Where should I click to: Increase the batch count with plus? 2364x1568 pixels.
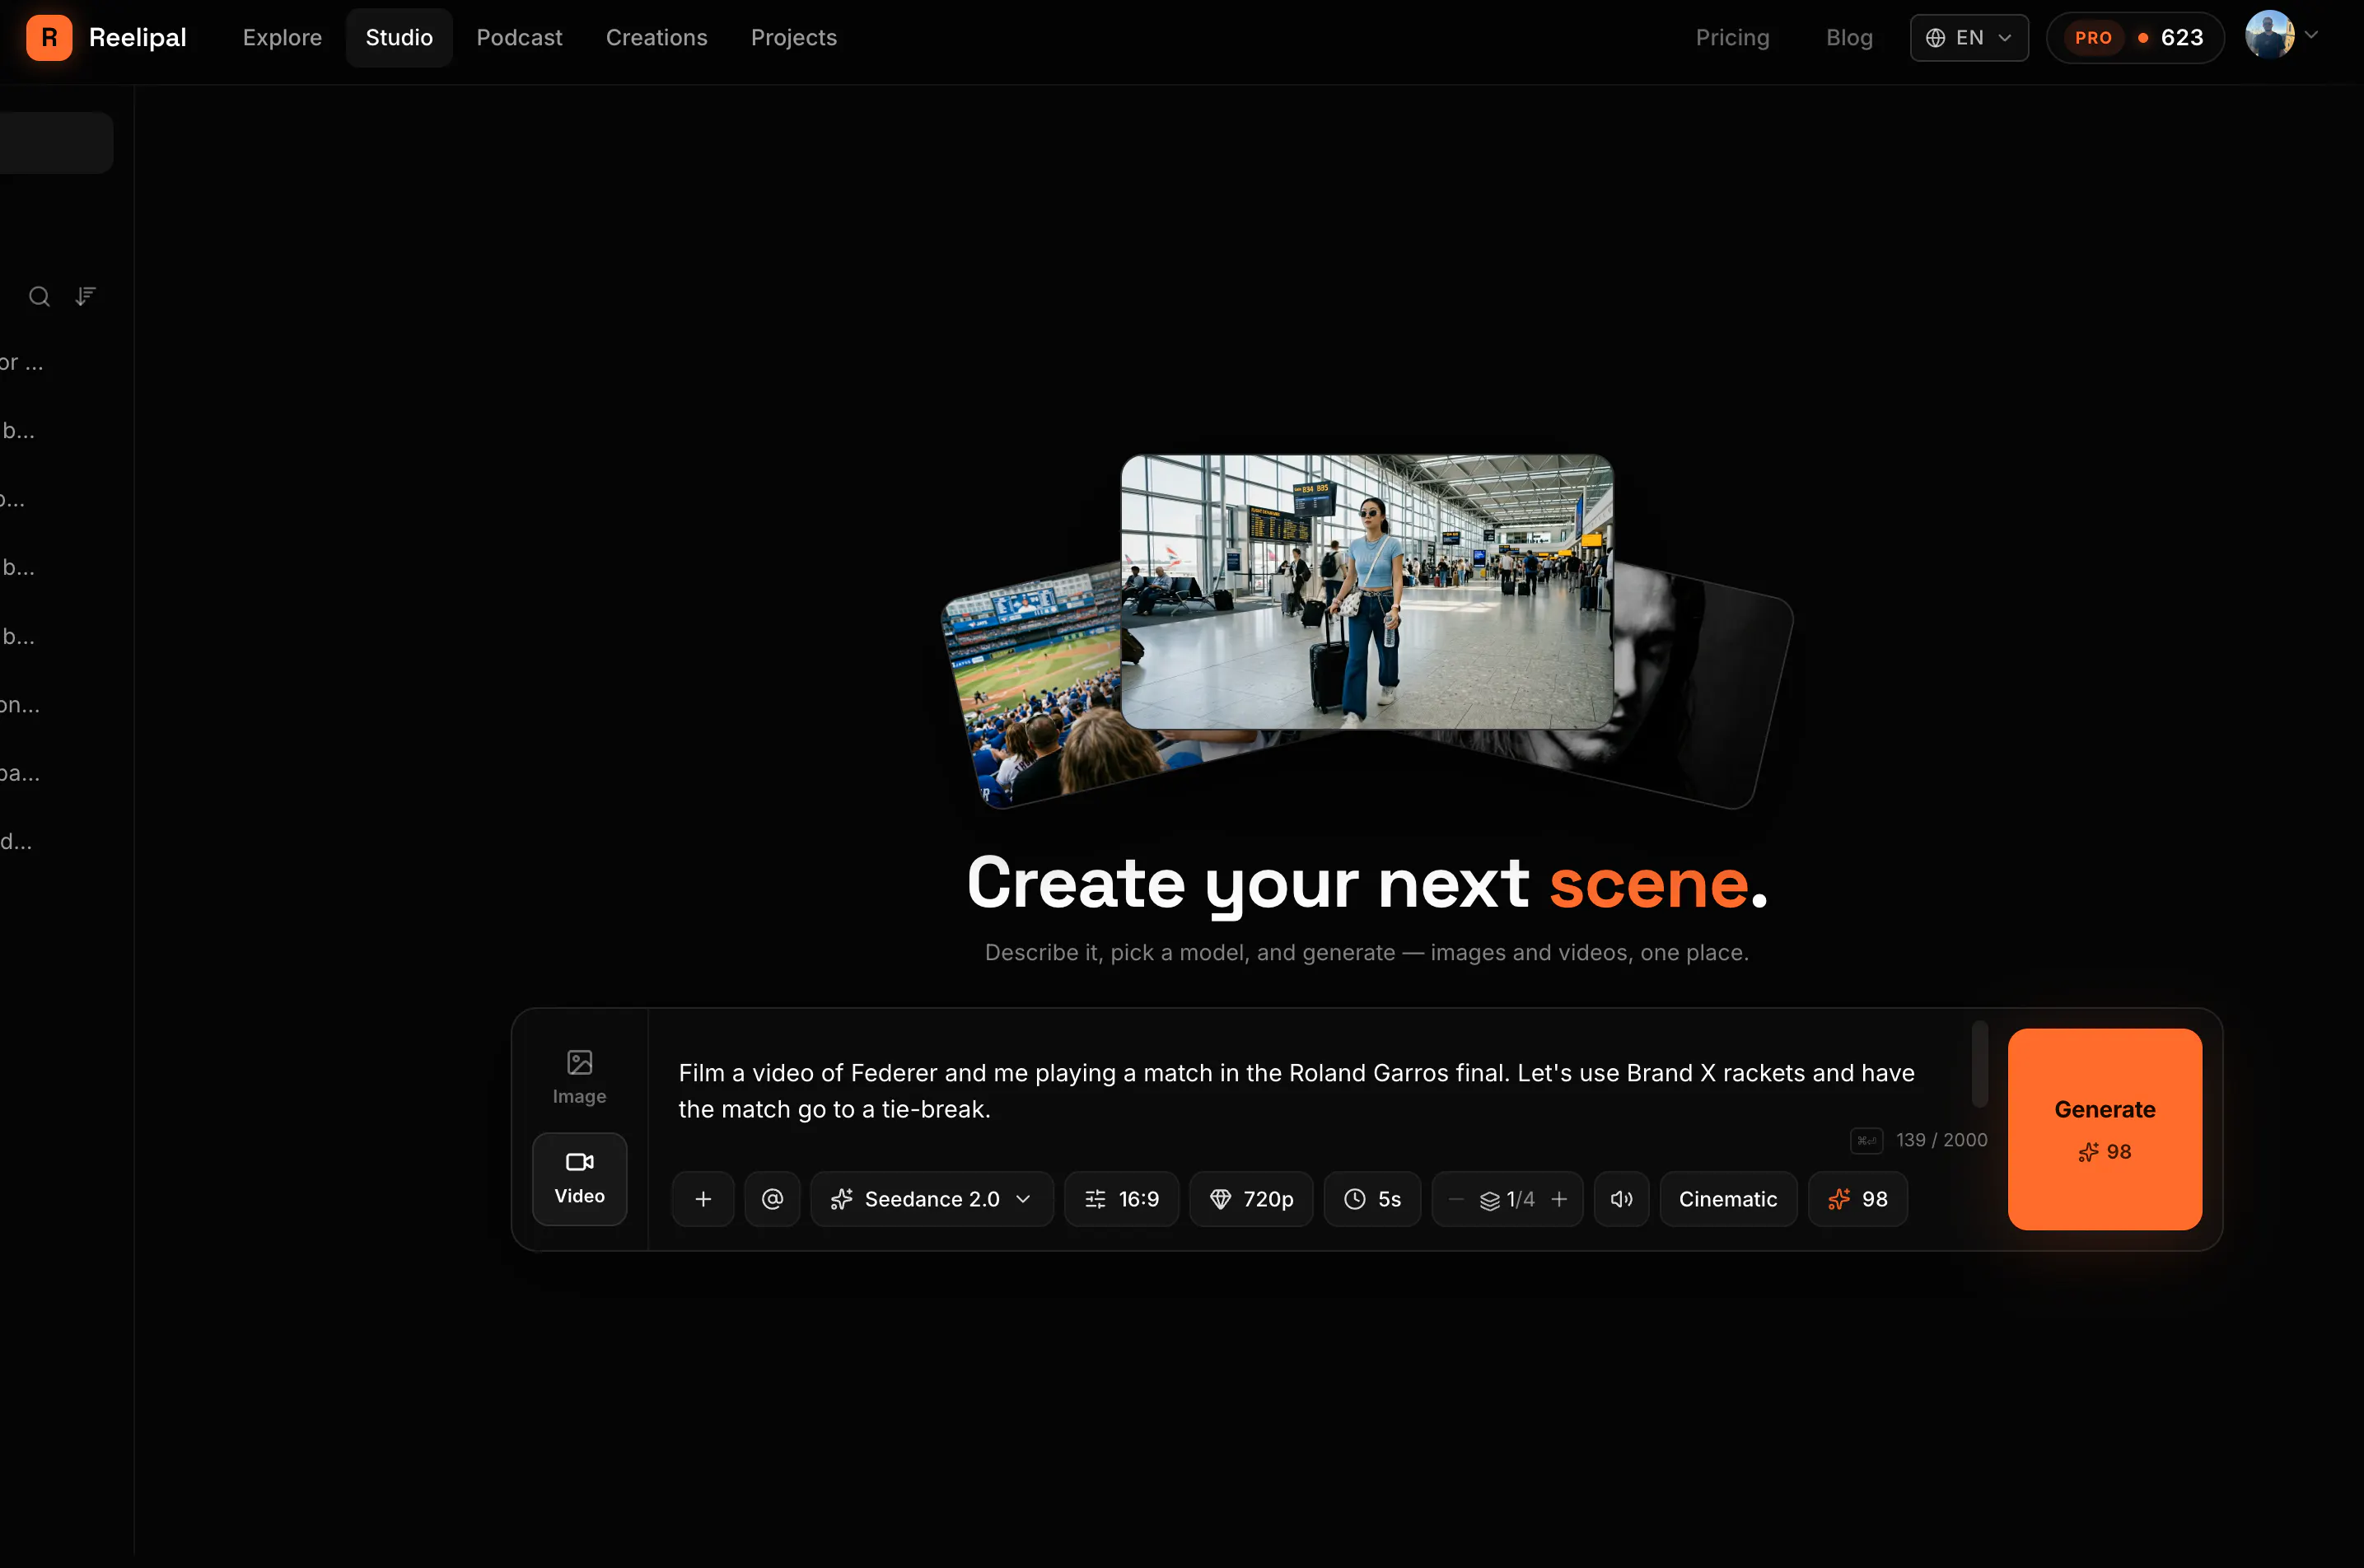click(x=1559, y=1199)
